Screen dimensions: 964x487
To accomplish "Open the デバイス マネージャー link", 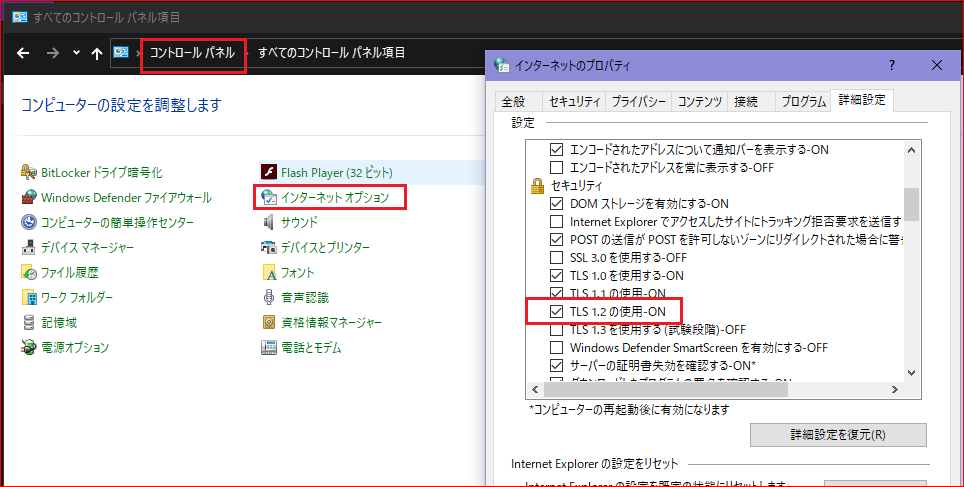I will tap(87, 247).
